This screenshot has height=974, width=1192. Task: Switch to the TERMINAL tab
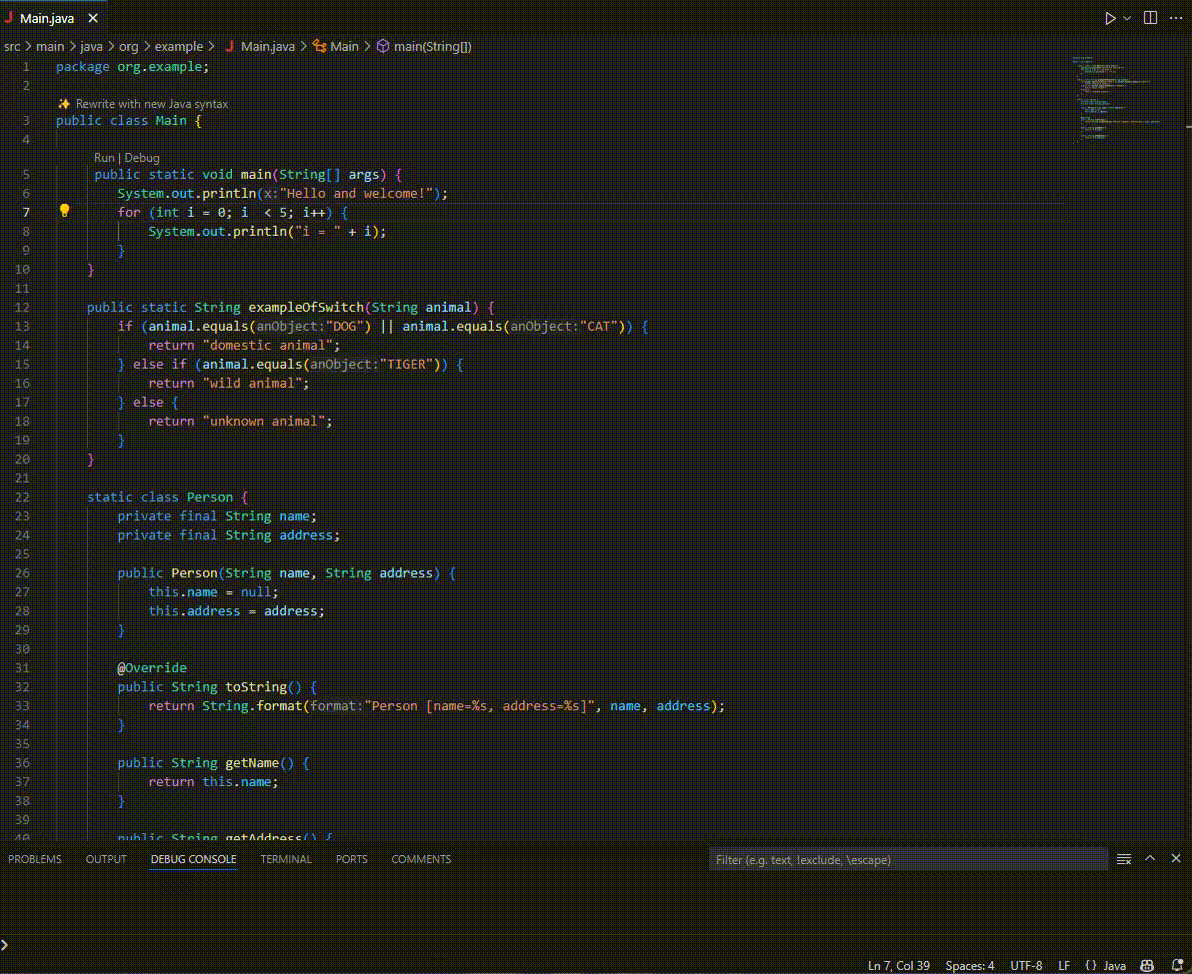[286, 859]
